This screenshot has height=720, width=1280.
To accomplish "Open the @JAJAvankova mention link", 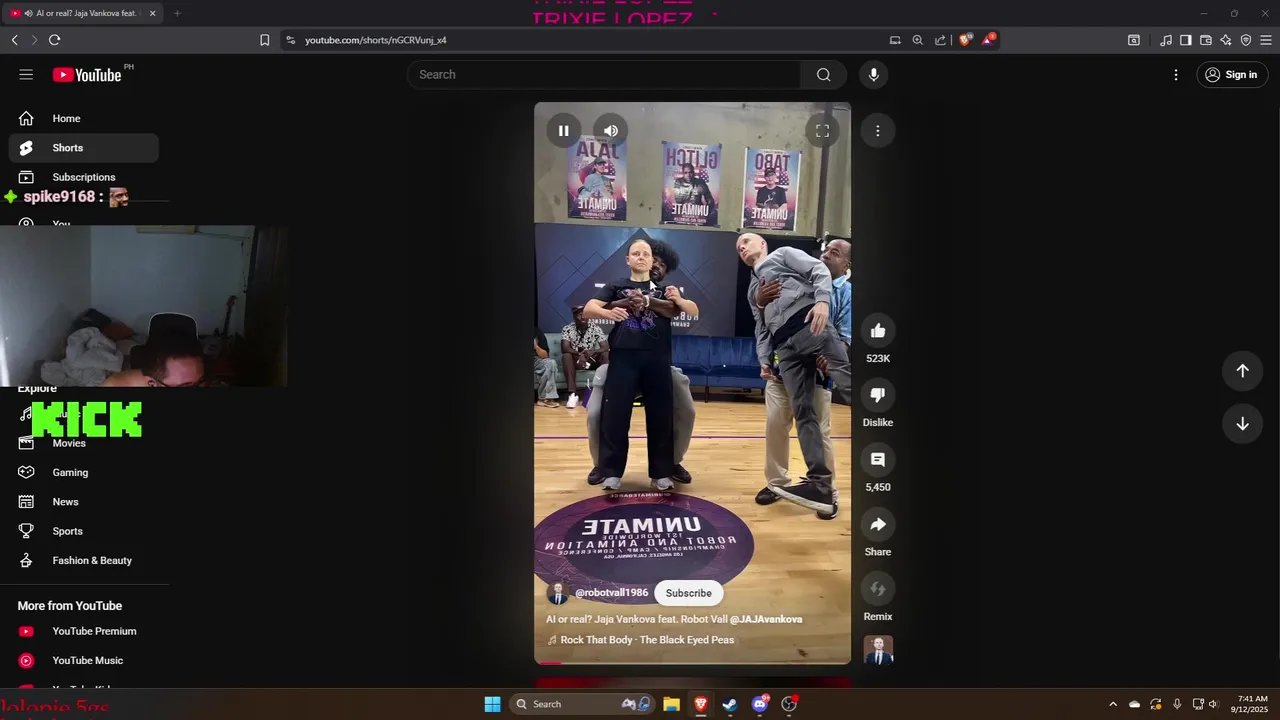I will coord(766,619).
